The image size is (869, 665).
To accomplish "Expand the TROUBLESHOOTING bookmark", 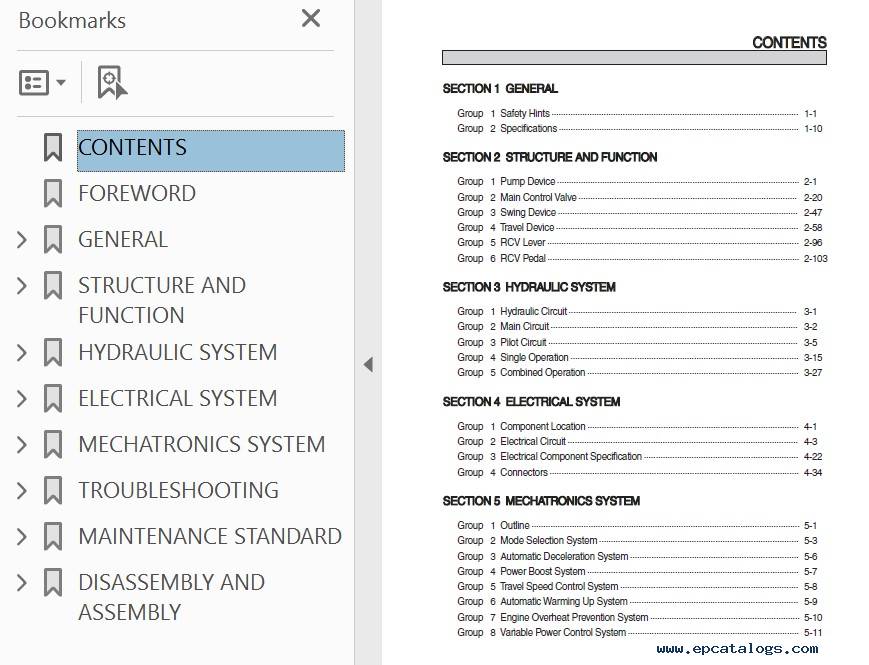I will point(22,491).
